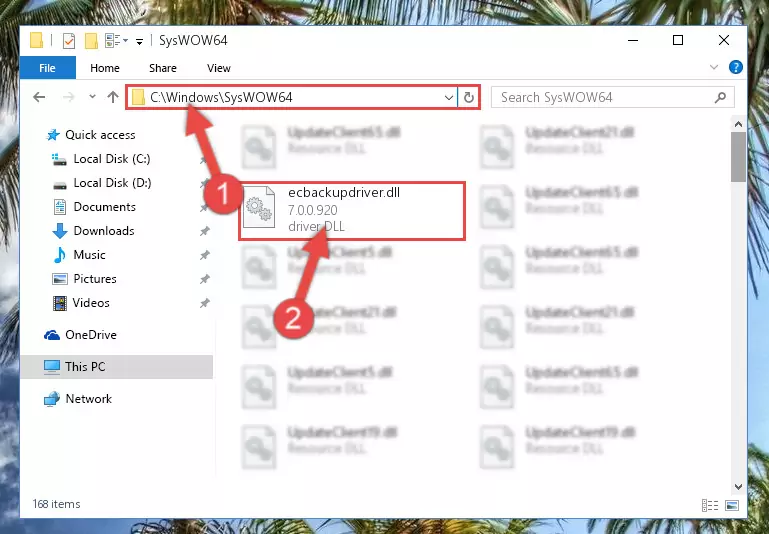Open Music folder in sidebar
Viewport: 769px width, 534px height.
89,255
